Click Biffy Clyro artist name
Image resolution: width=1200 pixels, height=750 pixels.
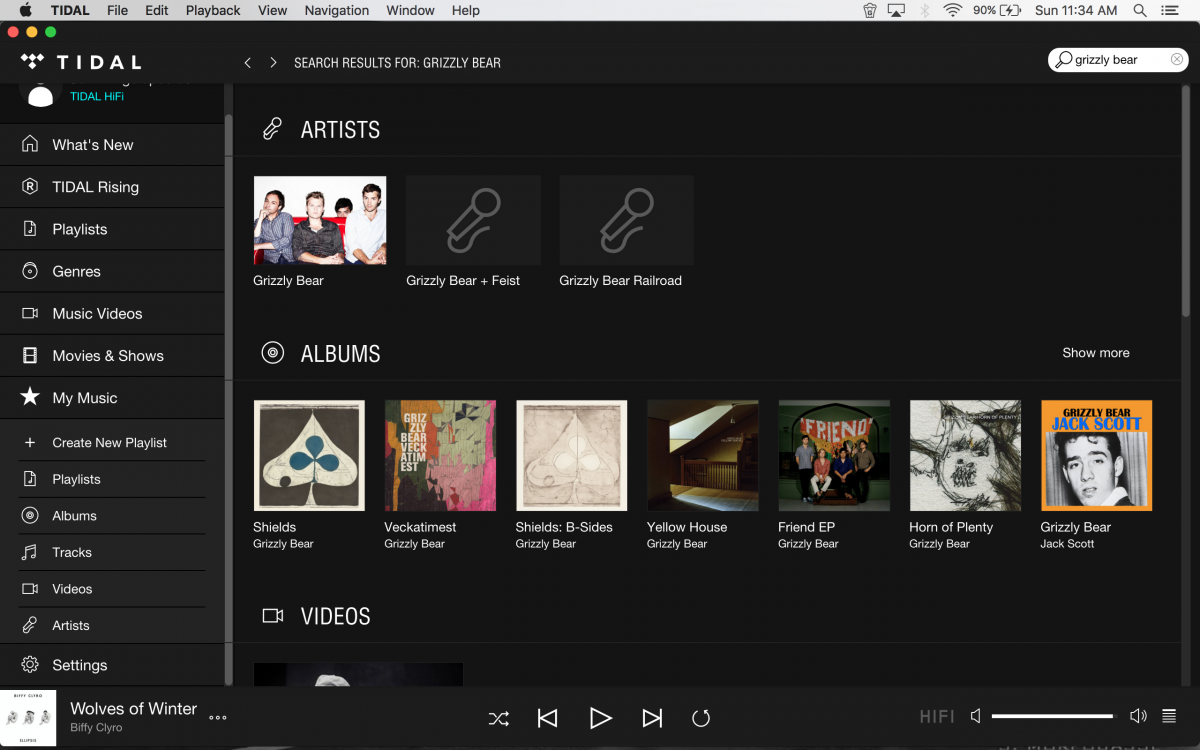[96, 728]
